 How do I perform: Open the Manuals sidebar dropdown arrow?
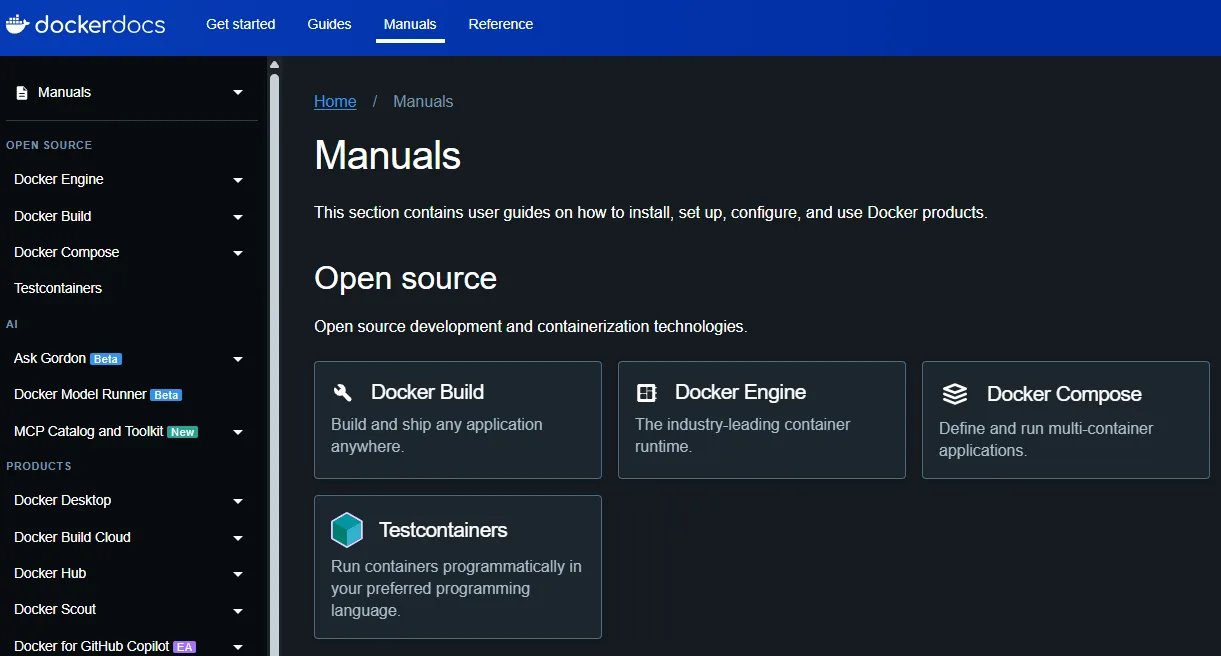[x=238, y=93]
